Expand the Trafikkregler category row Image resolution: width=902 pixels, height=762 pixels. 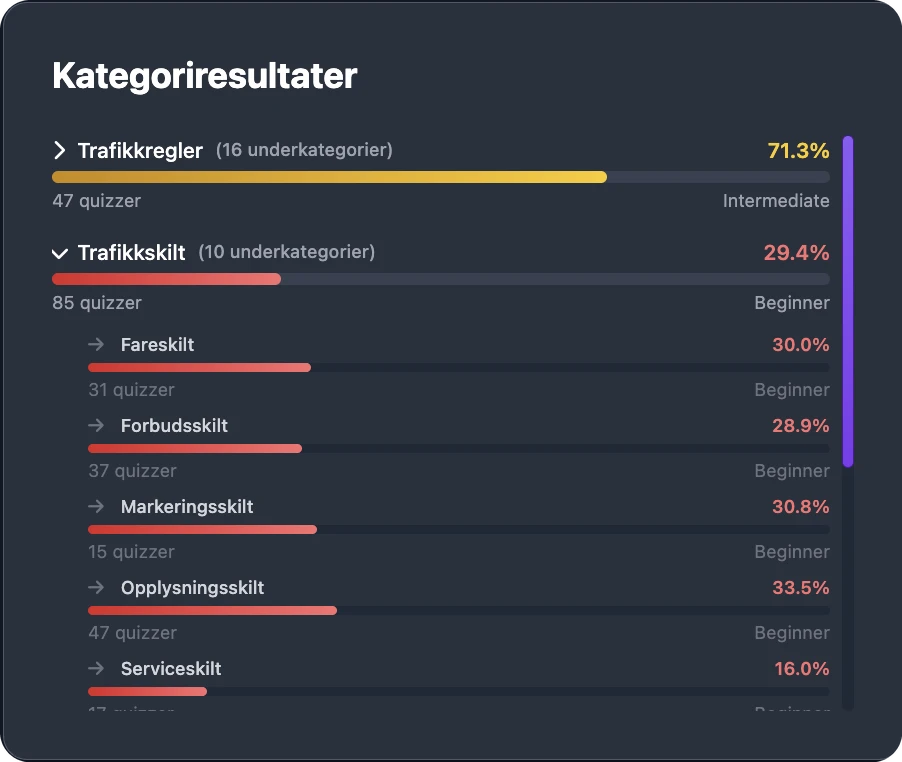(140, 150)
